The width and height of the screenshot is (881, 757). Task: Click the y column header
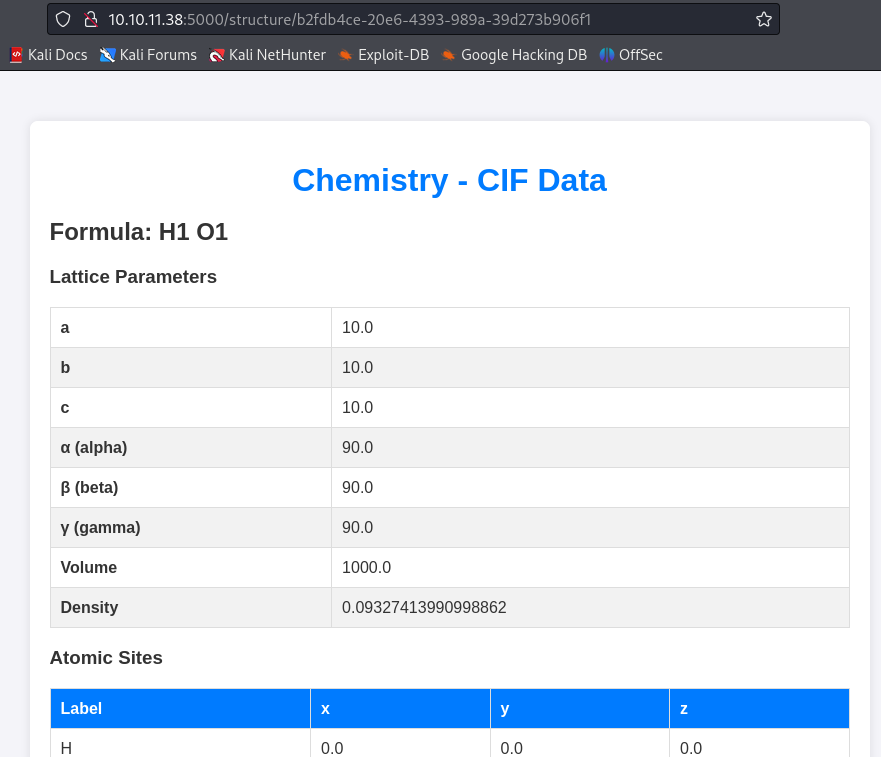580,709
